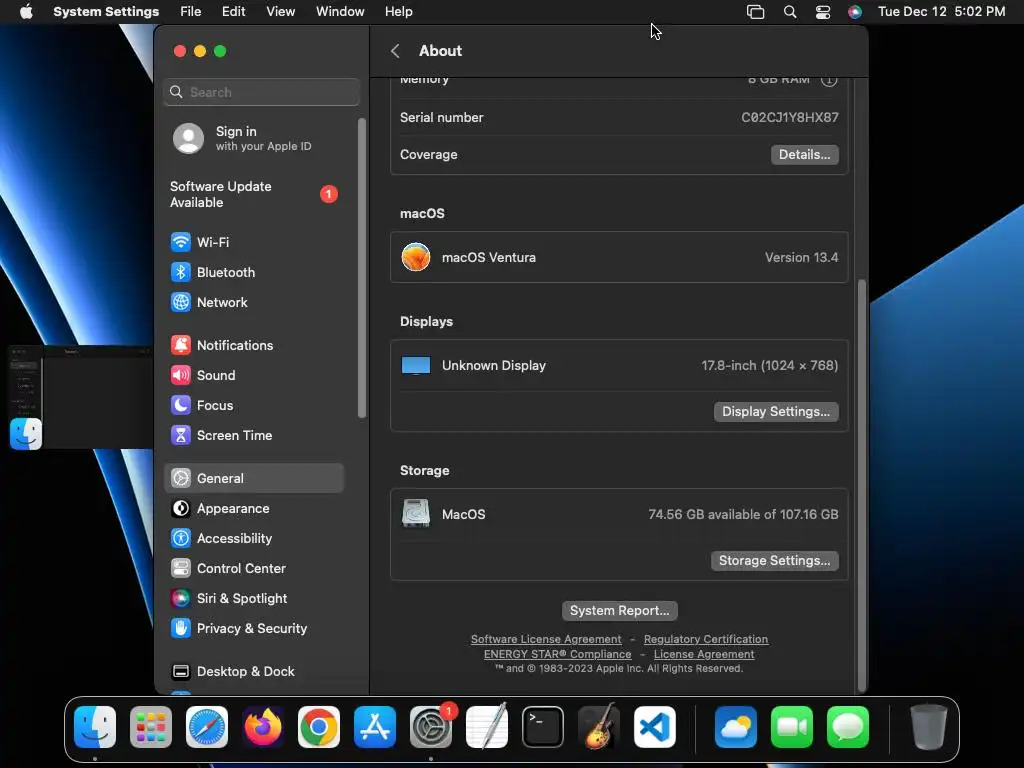Open the System Settings app menu
Image resolution: width=1024 pixels, height=768 pixels.
(106, 12)
